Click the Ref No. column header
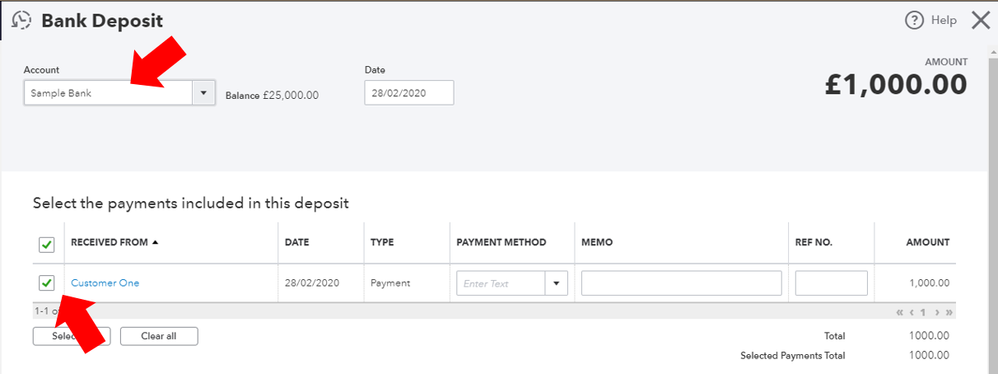998x374 pixels. click(x=813, y=242)
